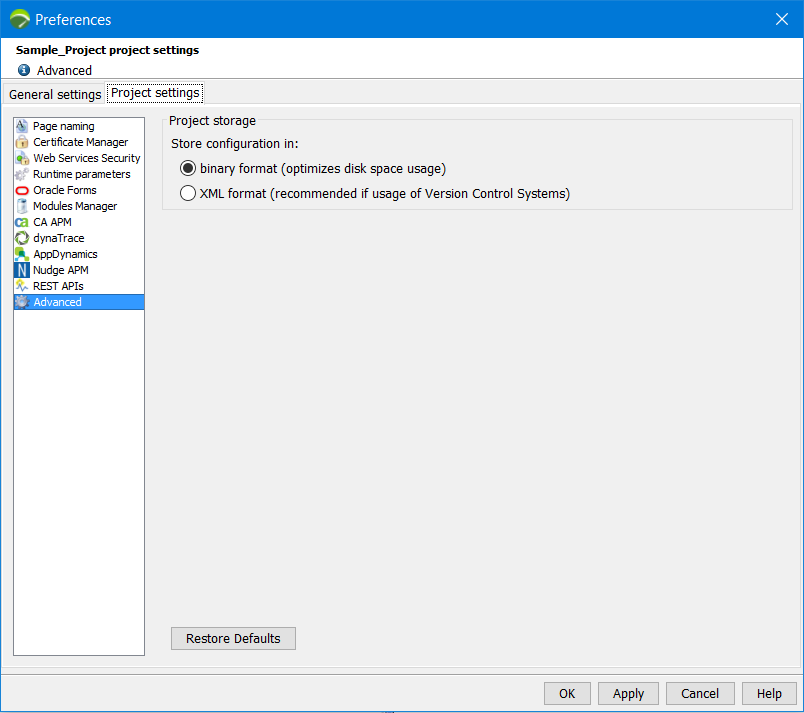This screenshot has width=804, height=713.
Task: Select binary format storage option
Action: coord(188,169)
